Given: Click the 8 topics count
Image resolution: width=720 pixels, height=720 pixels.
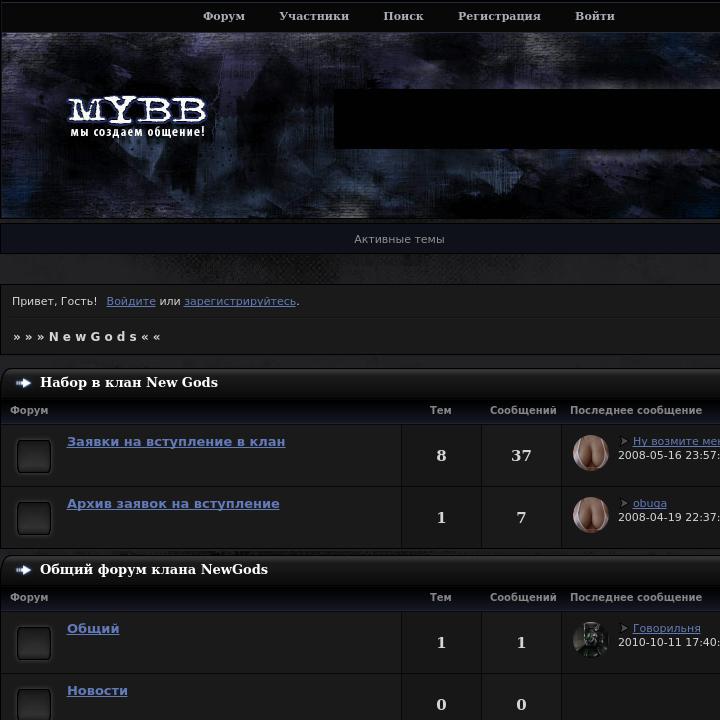Looking at the screenshot, I should click(x=441, y=456).
